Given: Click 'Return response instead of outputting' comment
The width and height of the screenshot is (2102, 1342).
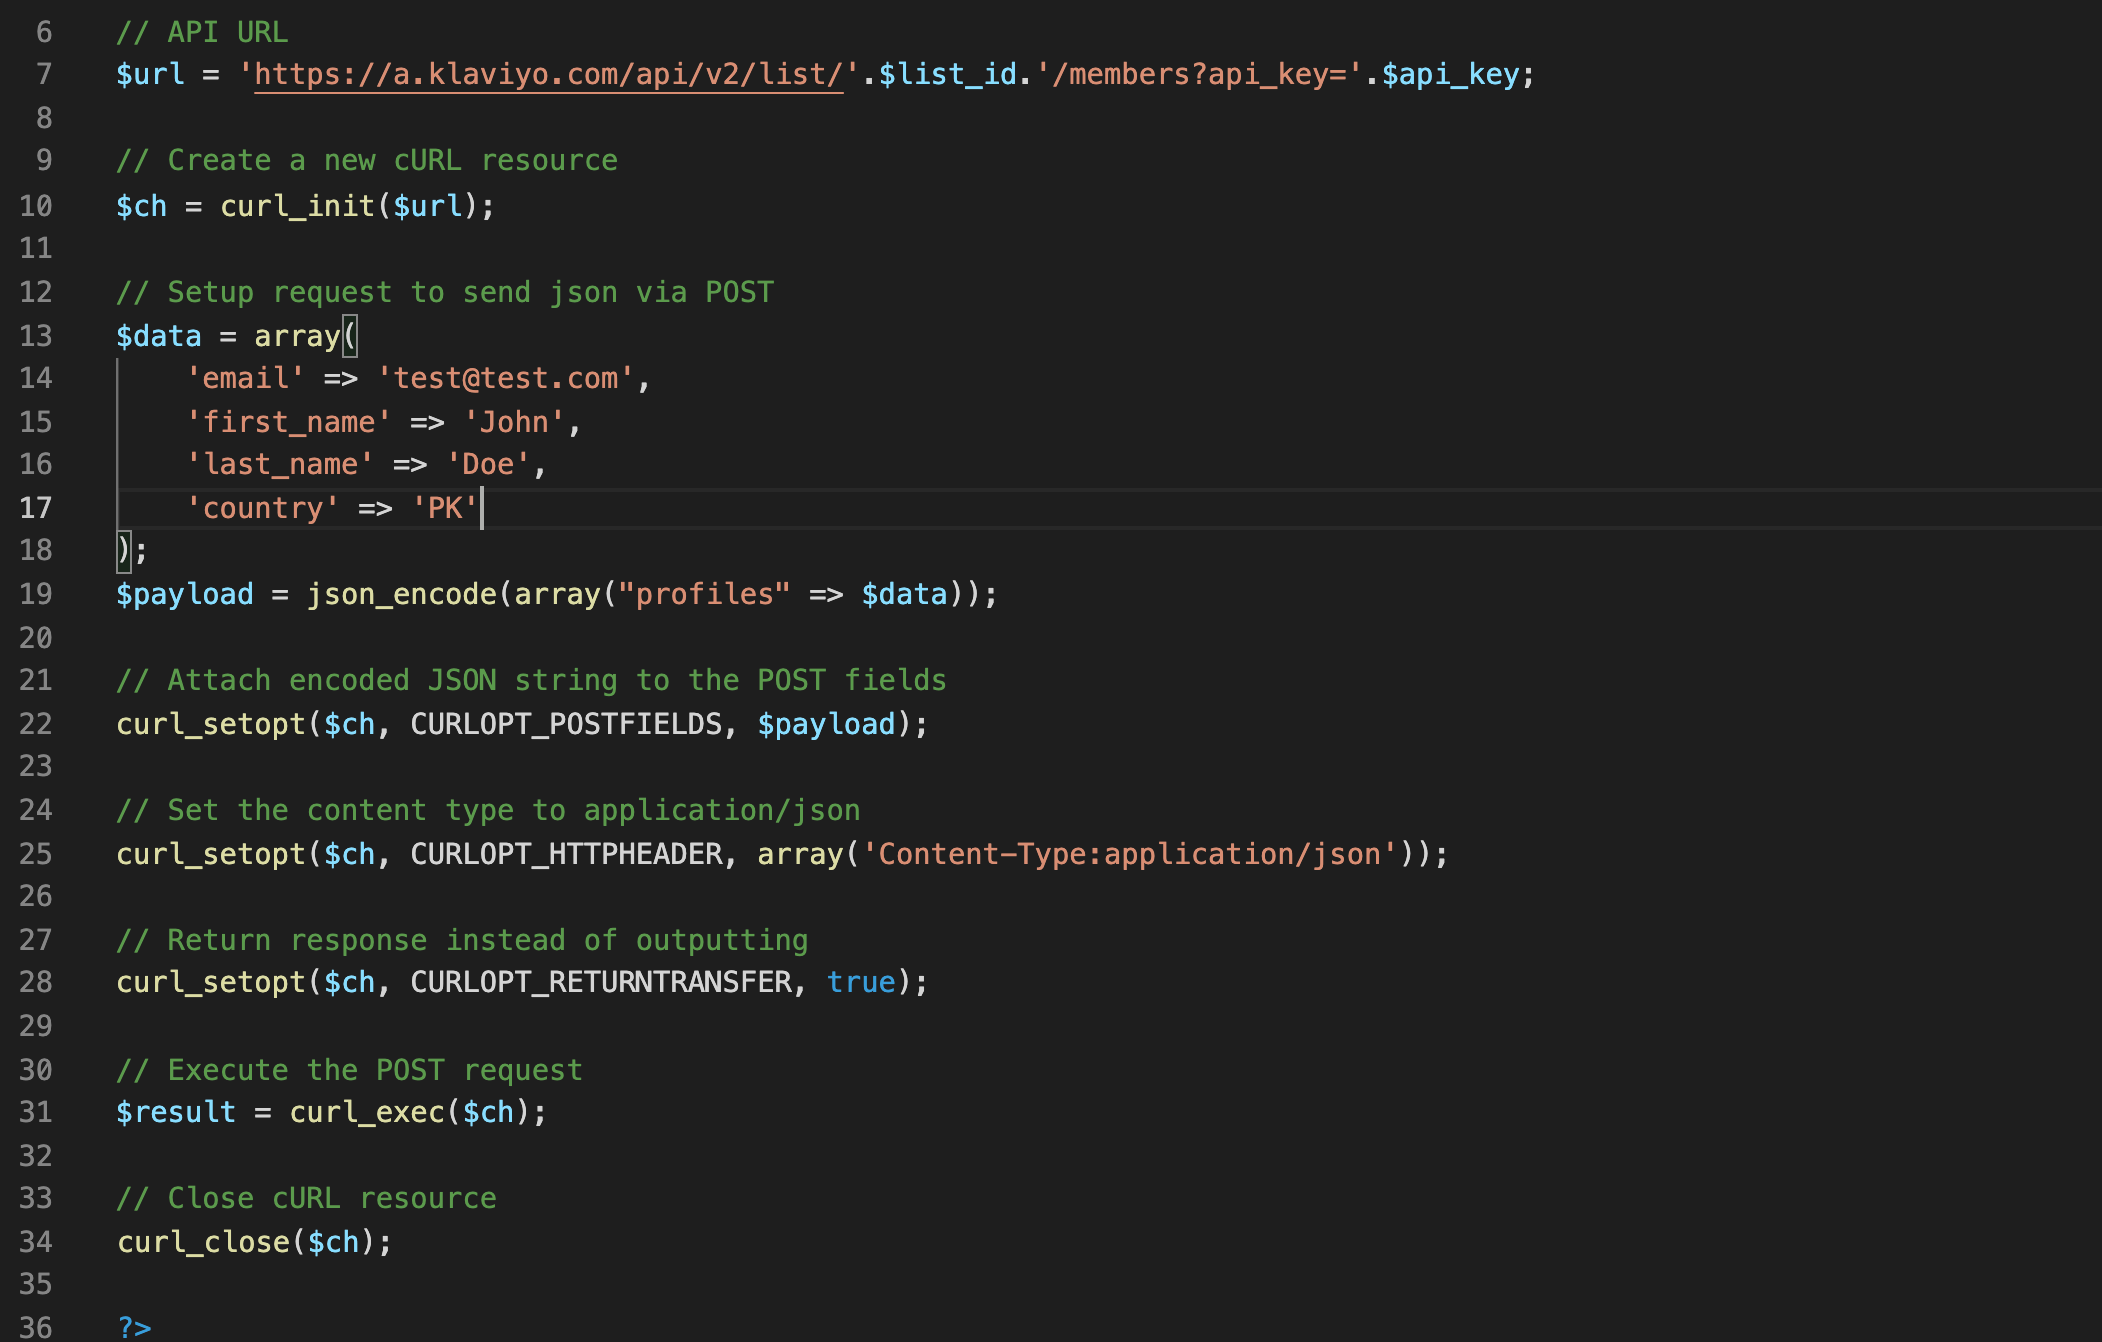Looking at the screenshot, I should (x=462, y=940).
